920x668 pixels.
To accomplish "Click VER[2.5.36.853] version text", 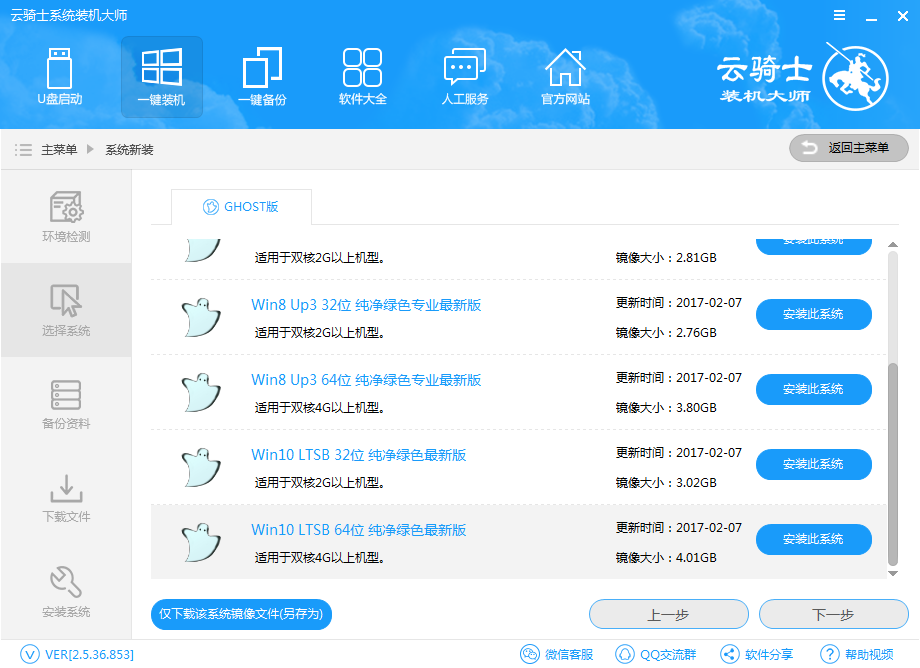I will coord(89,655).
